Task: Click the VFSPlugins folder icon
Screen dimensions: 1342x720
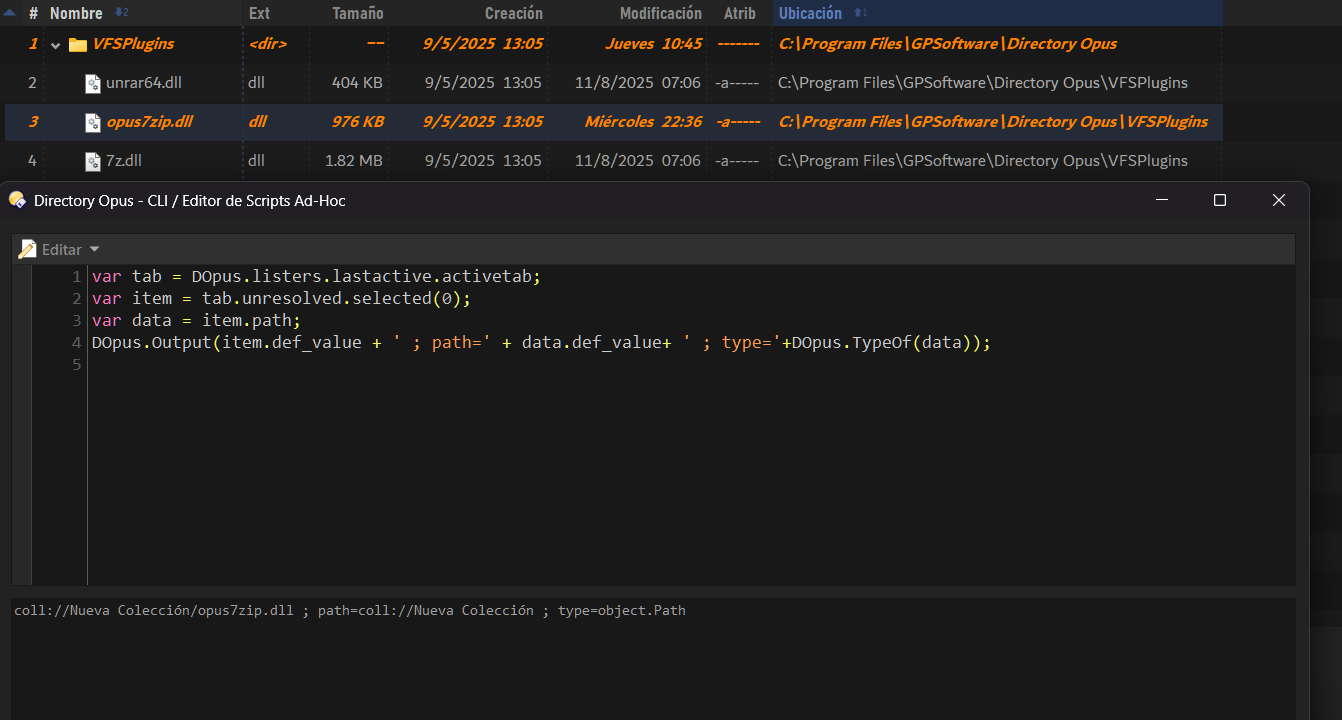Action: tap(77, 44)
